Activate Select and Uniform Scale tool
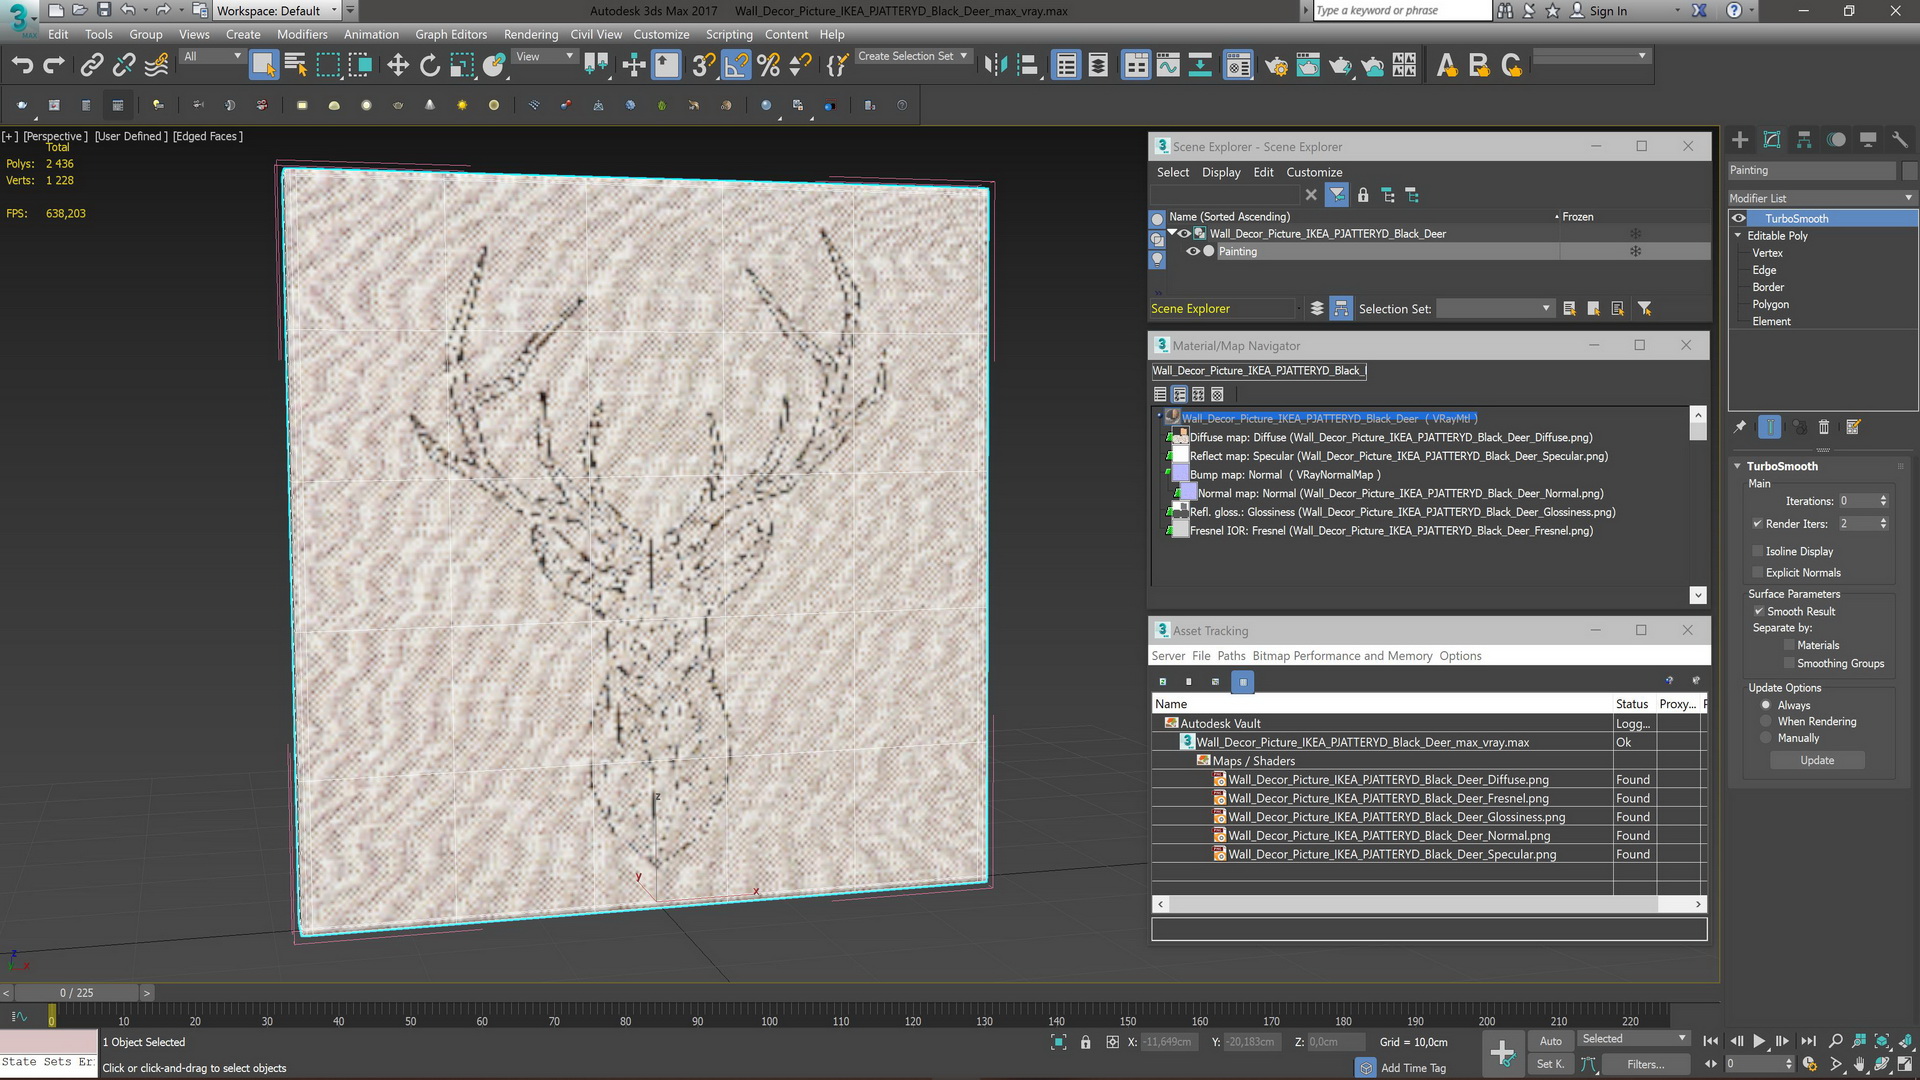1920x1080 pixels. [x=461, y=66]
